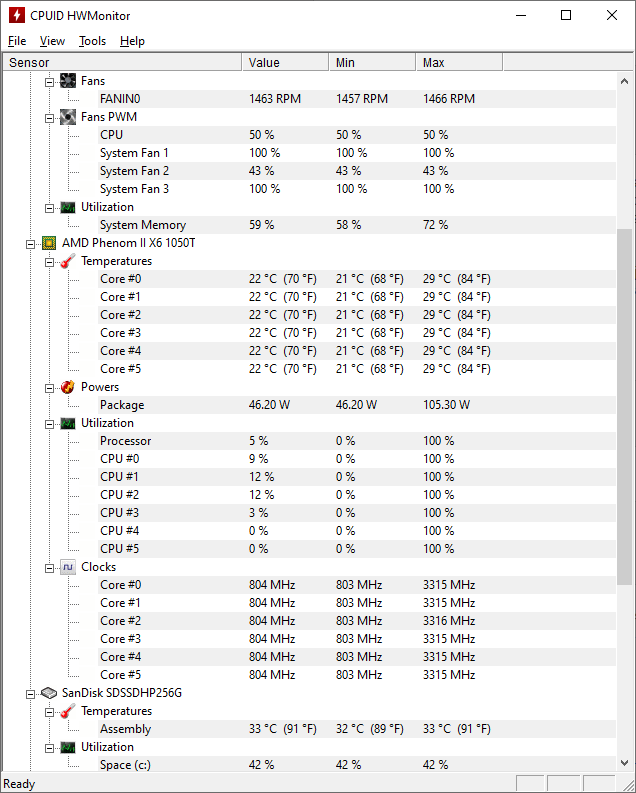Click the SanDisk SDSSDHP256G drive icon
This screenshot has height=793, width=636.
pyautogui.click(x=49, y=693)
